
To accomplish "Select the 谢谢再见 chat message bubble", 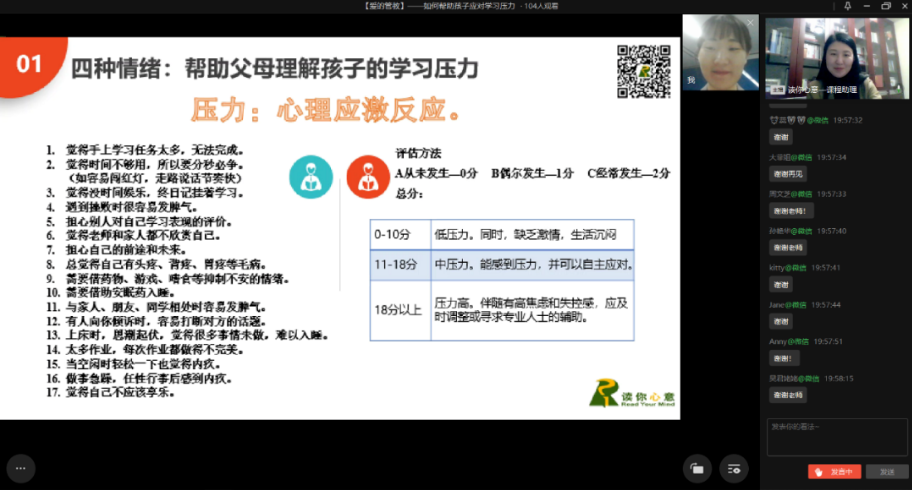I will tap(788, 174).
